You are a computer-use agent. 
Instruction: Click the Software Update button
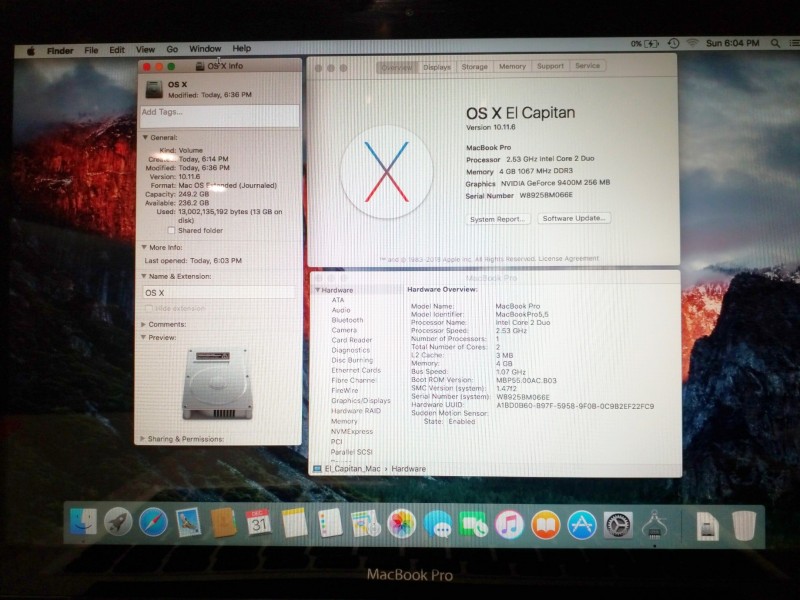pyautogui.click(x=573, y=218)
